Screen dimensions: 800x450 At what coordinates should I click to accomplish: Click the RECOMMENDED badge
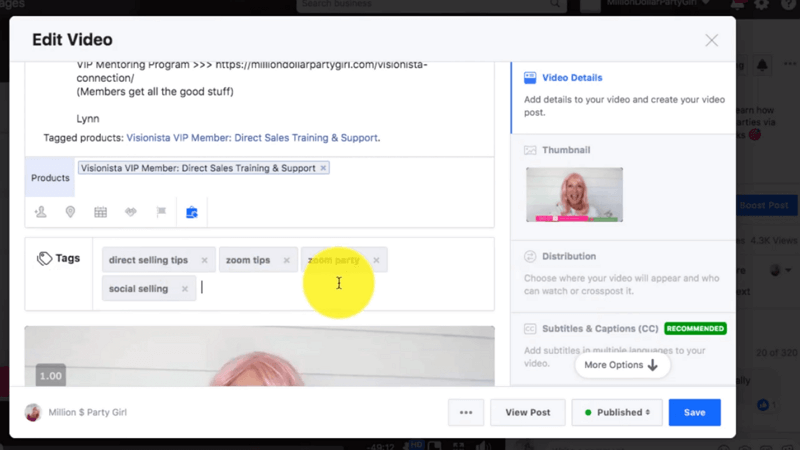(x=695, y=329)
